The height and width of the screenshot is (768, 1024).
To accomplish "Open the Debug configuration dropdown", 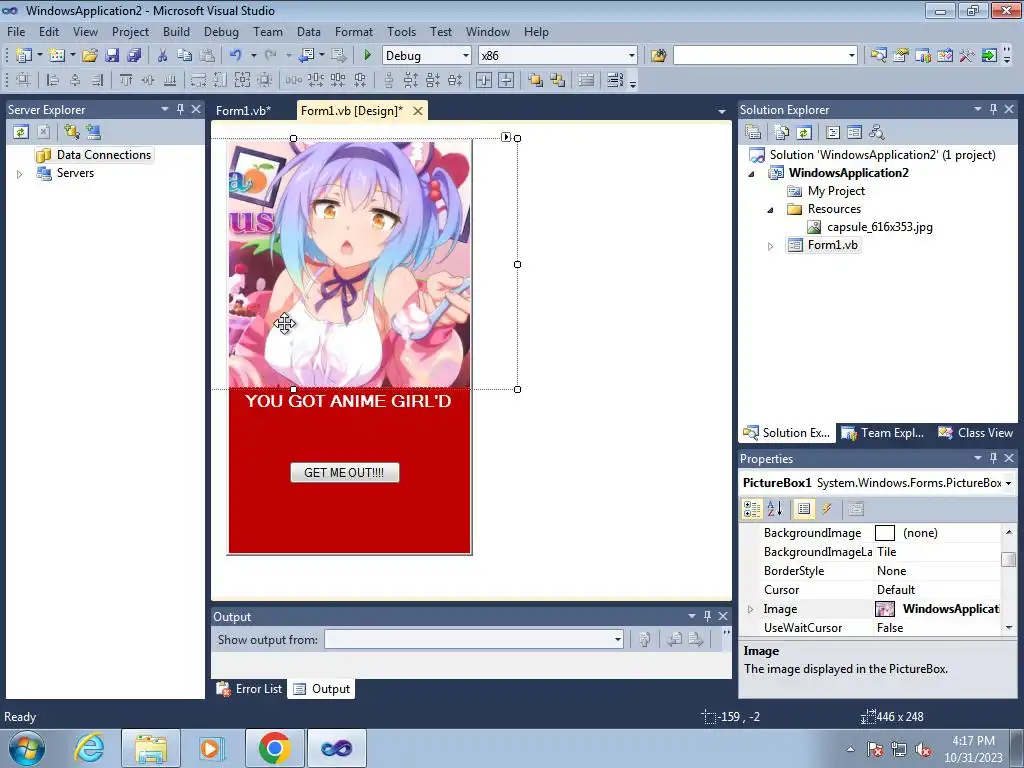I will pos(466,56).
